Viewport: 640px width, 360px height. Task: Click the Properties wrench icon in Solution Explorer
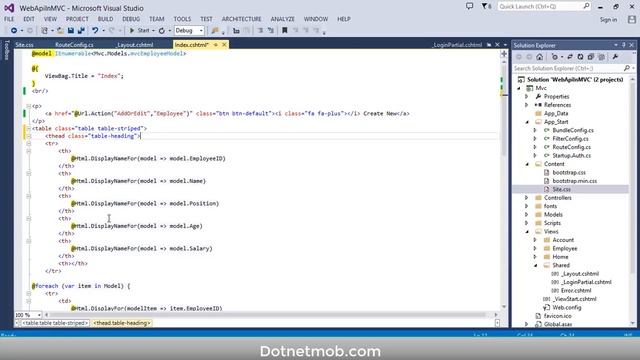tap(616, 57)
